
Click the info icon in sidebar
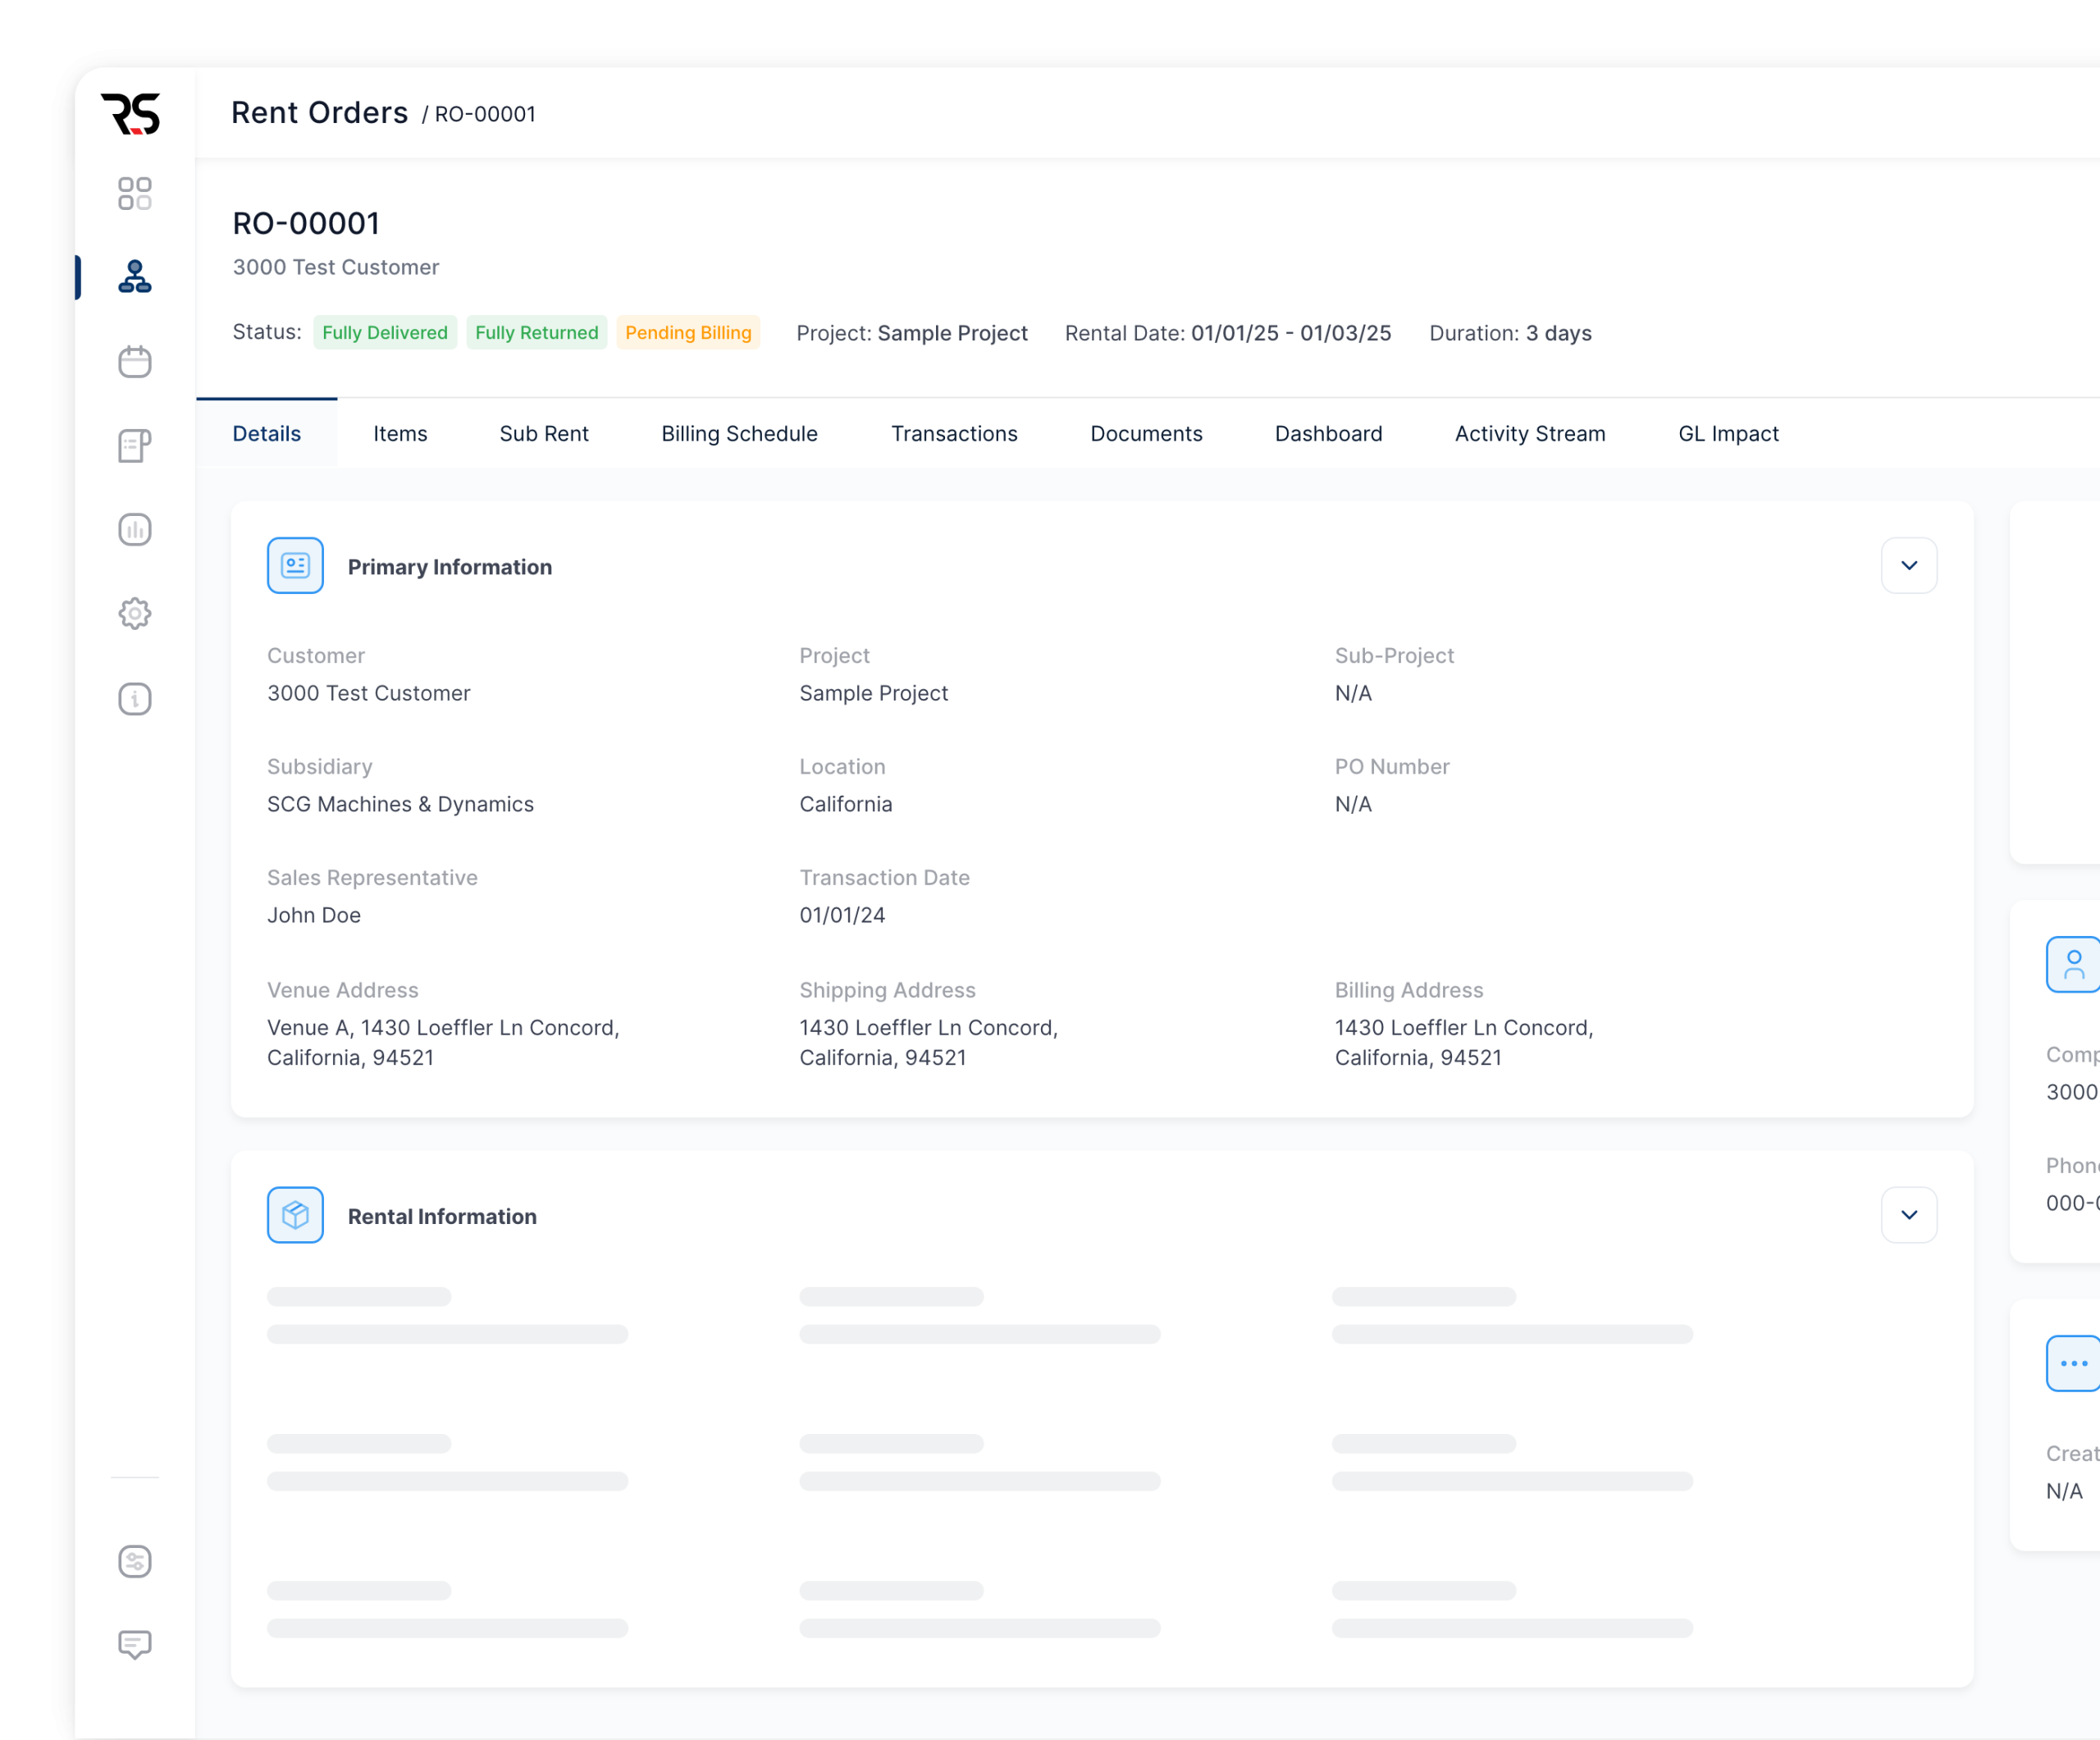[135, 699]
